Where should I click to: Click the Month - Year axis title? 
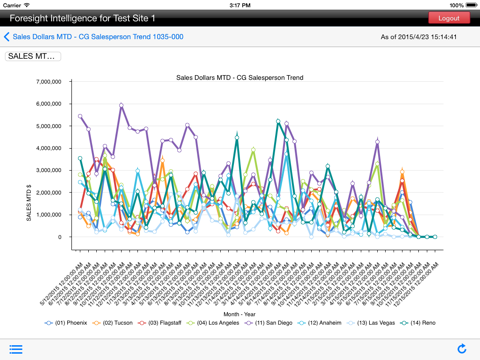pos(239,314)
